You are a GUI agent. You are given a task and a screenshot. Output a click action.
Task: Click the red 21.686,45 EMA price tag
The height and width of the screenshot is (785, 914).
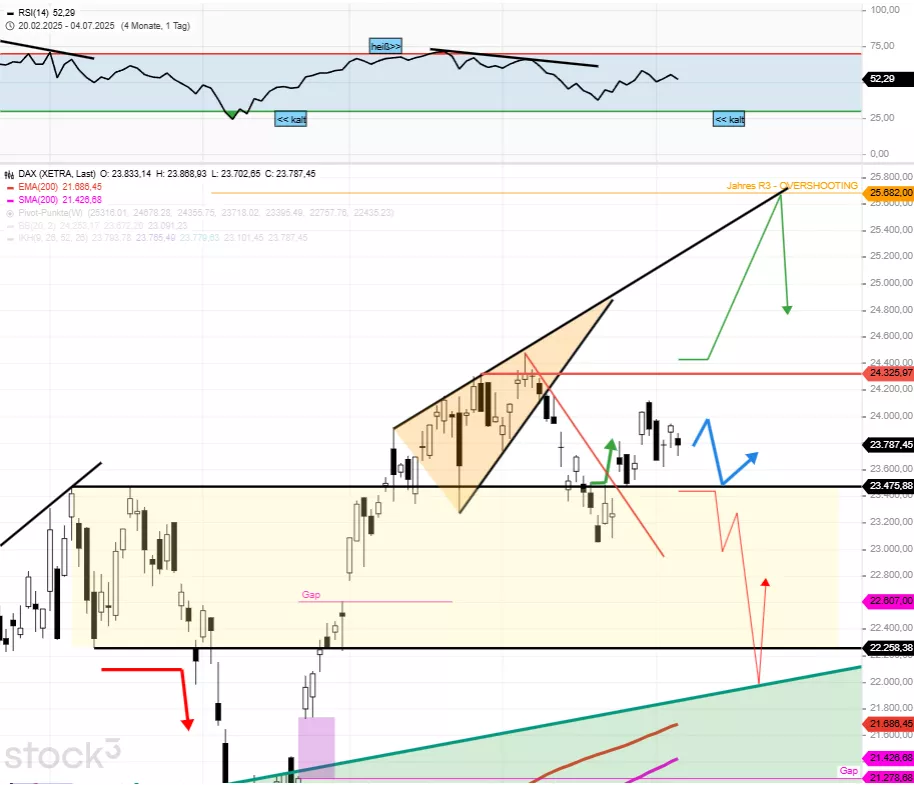pos(890,724)
